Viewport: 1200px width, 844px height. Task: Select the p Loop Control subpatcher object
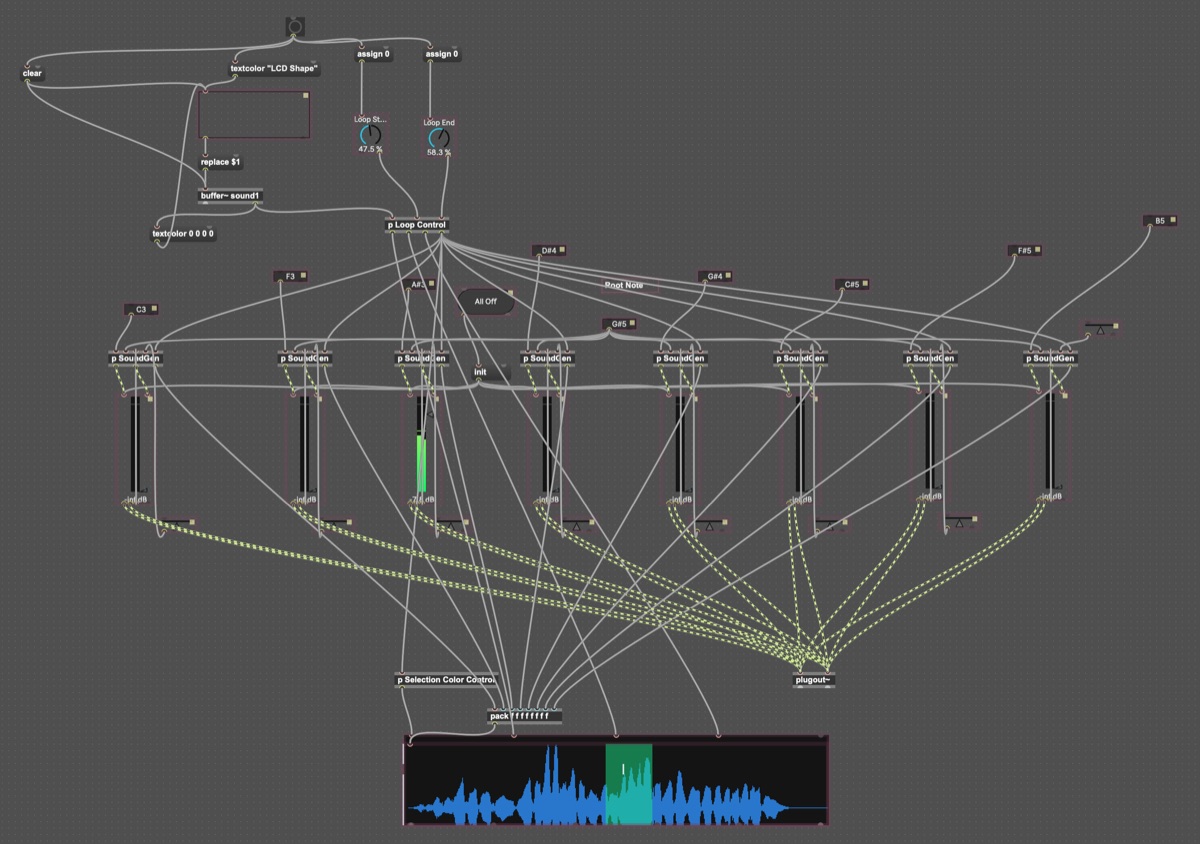[417, 225]
